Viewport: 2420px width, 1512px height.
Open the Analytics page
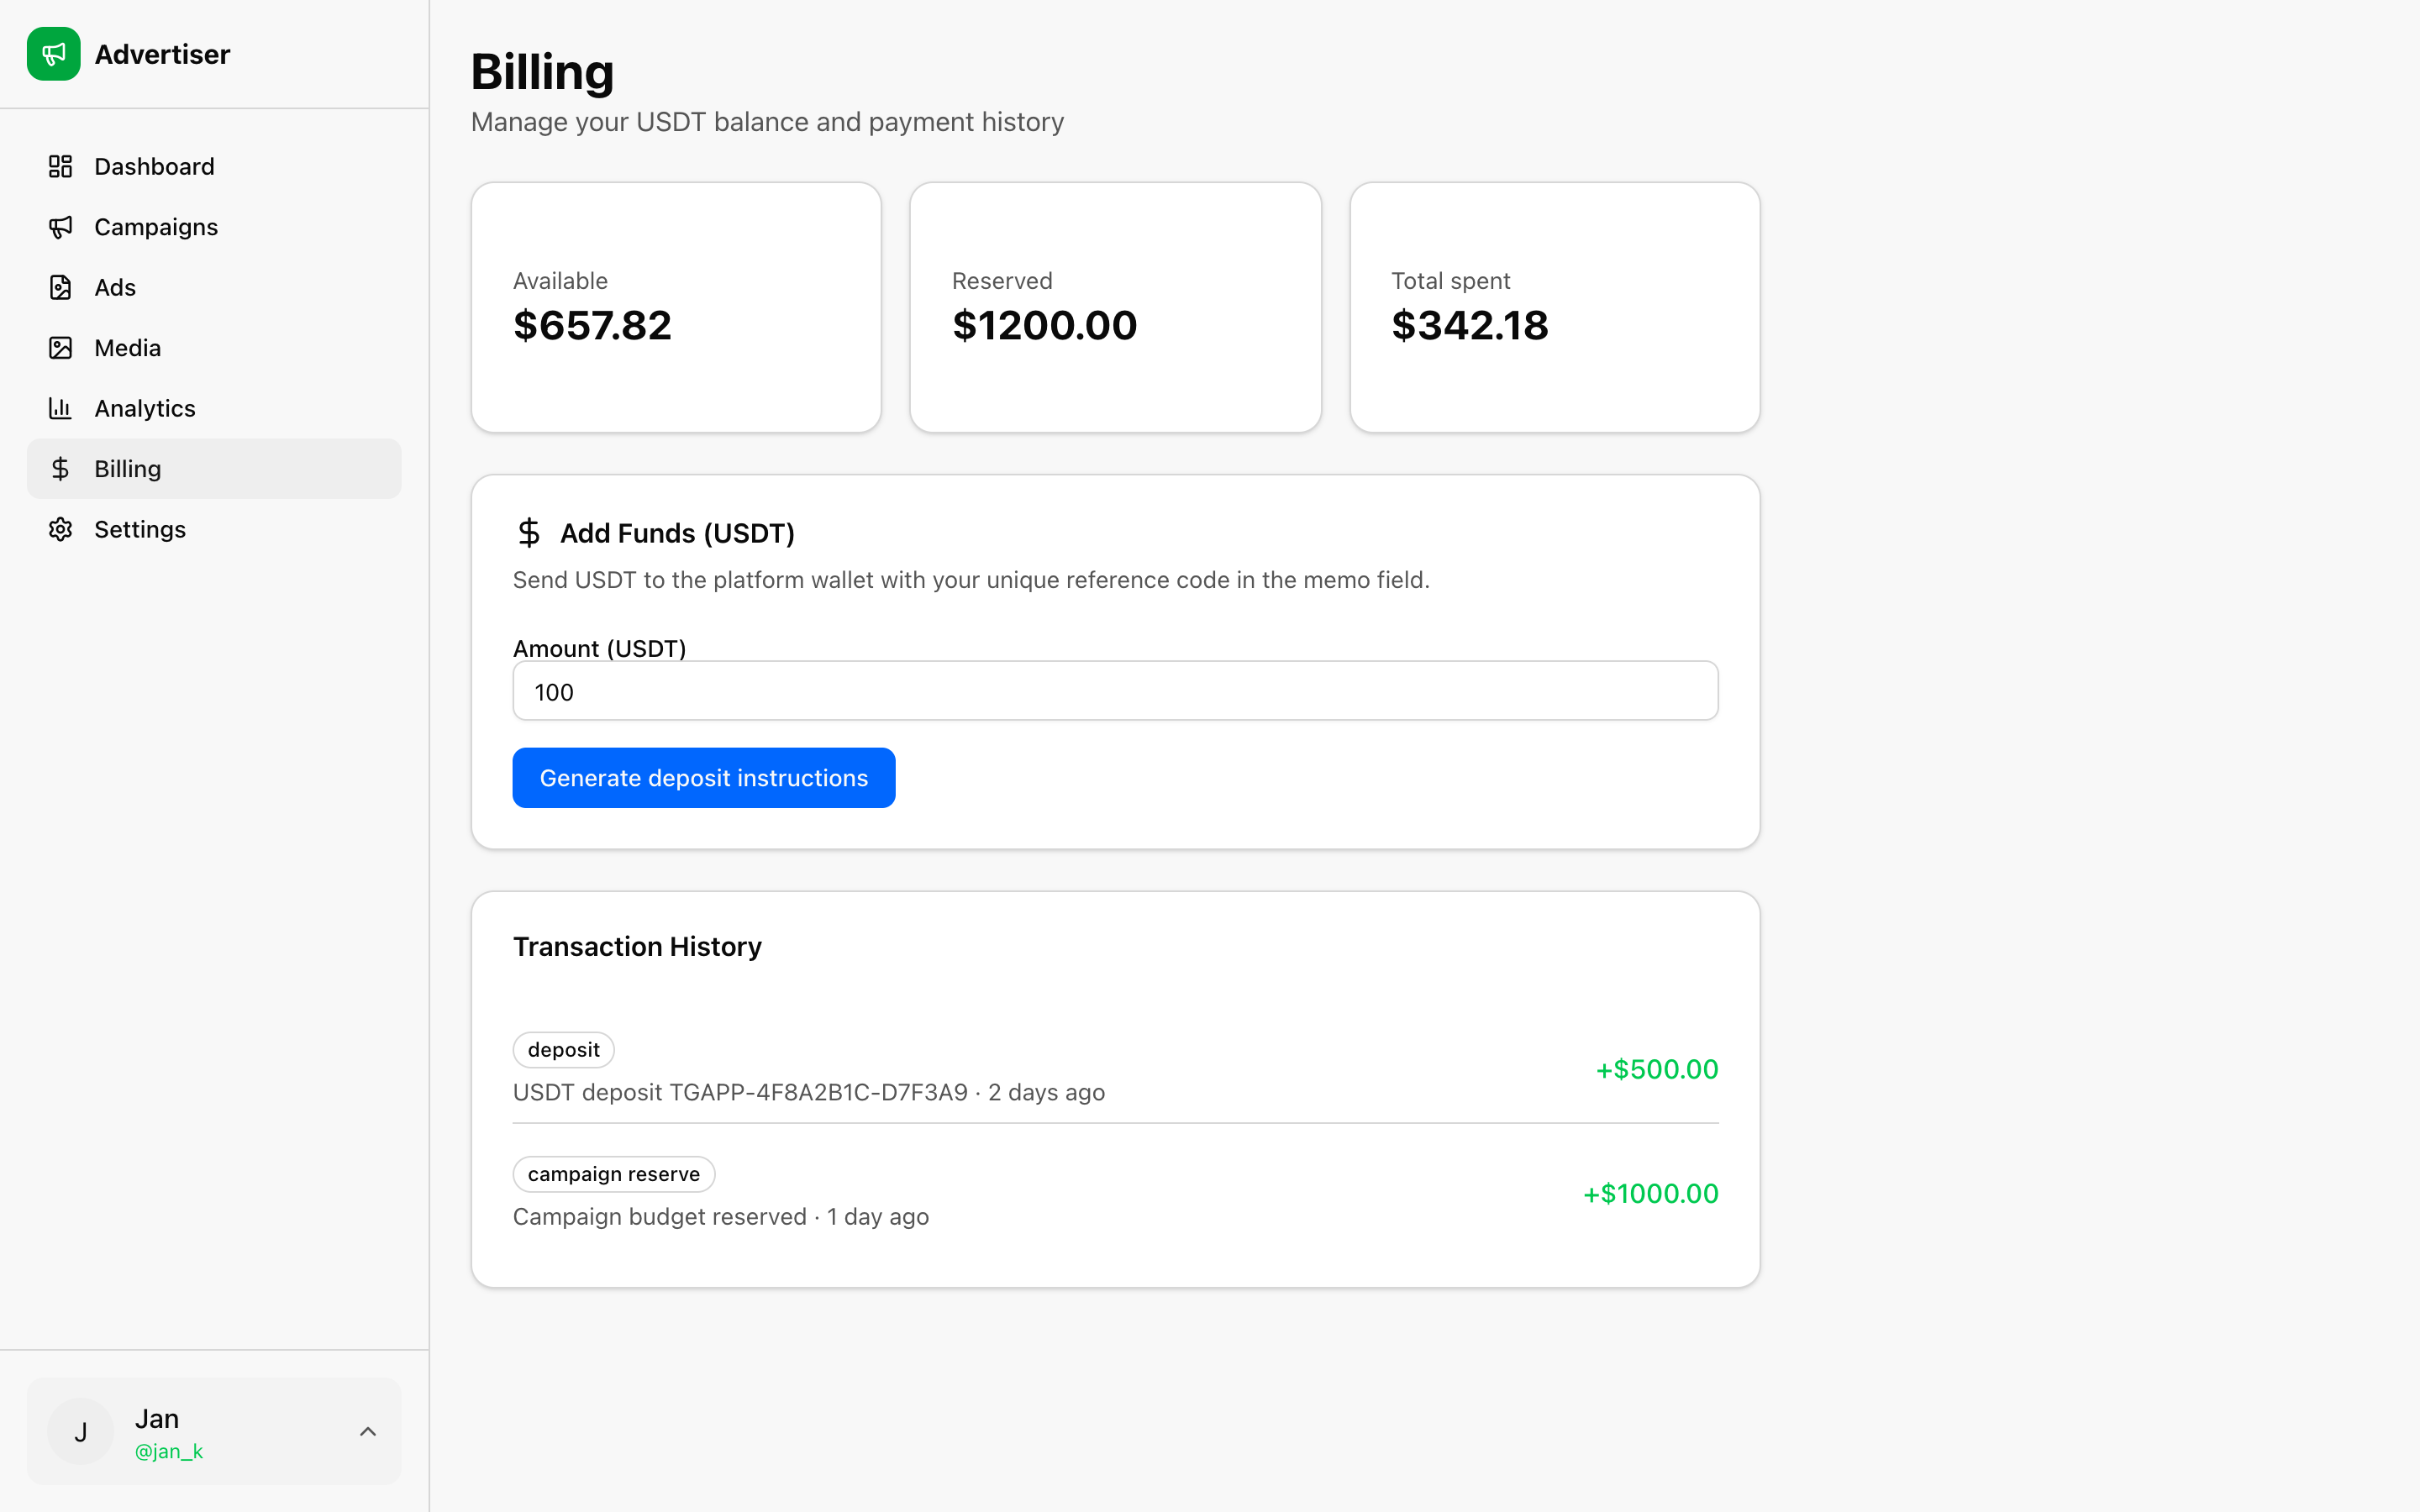214,408
